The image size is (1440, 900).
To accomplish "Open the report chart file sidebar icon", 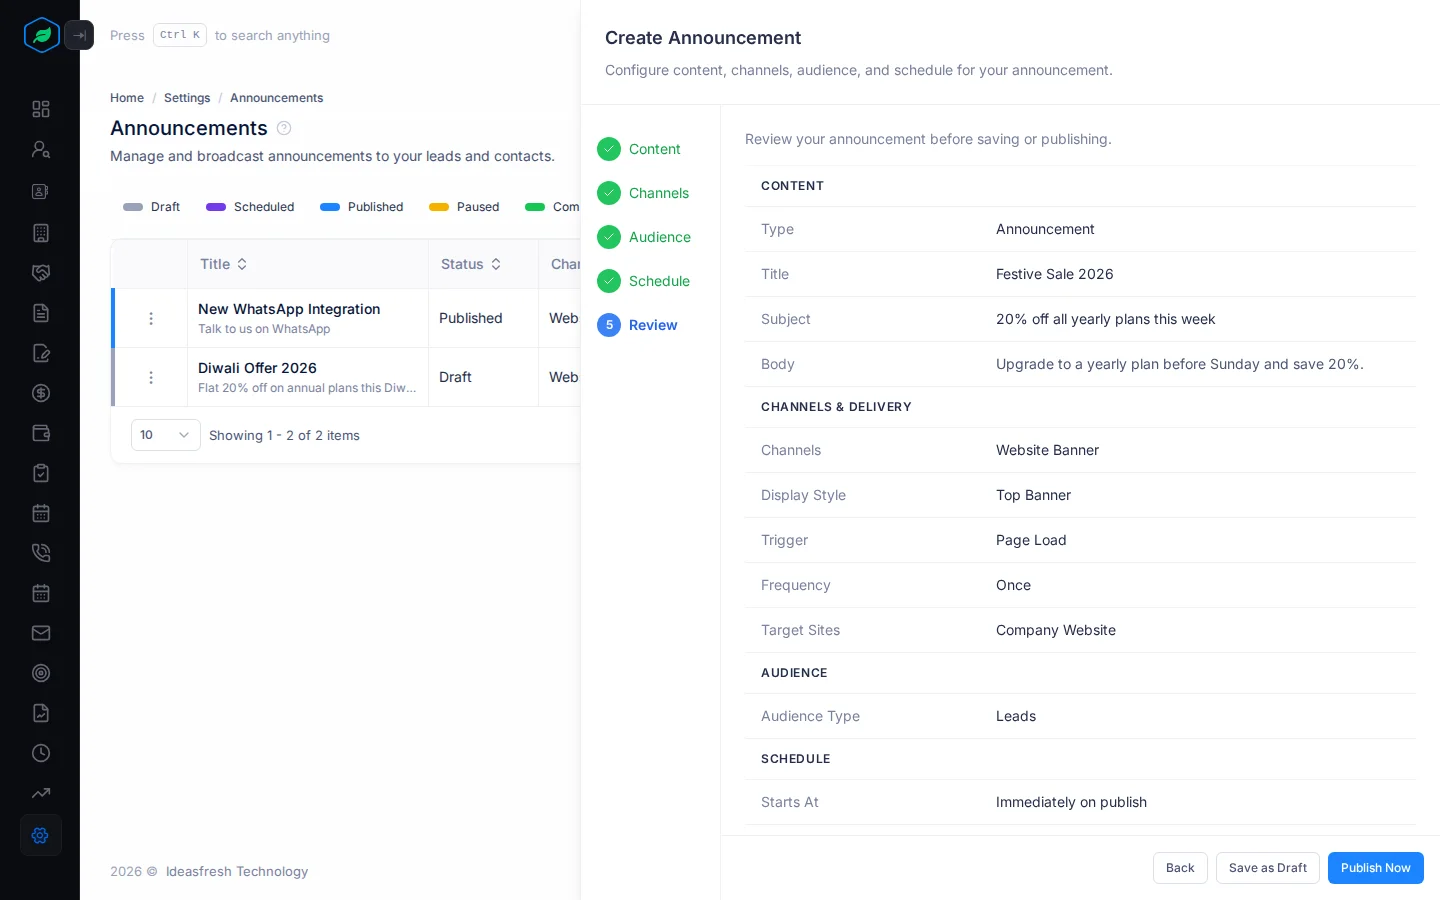I will point(41,713).
